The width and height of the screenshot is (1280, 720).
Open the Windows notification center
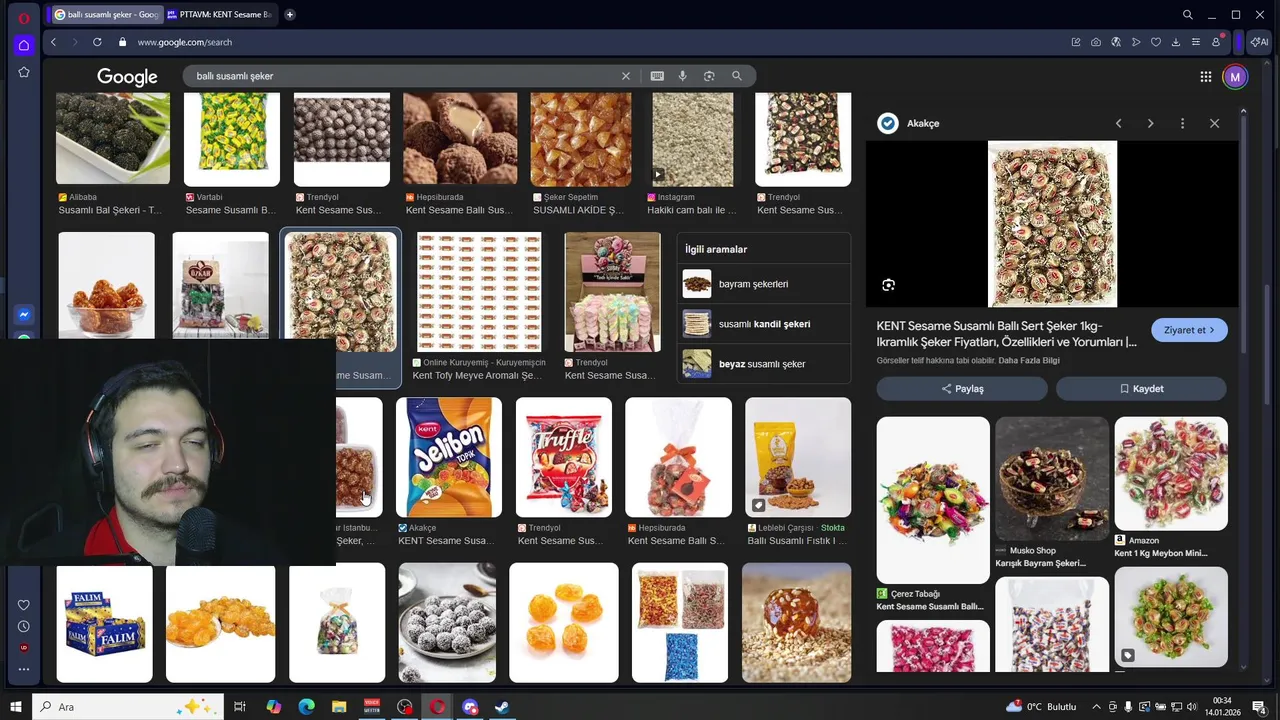tap(1260, 707)
